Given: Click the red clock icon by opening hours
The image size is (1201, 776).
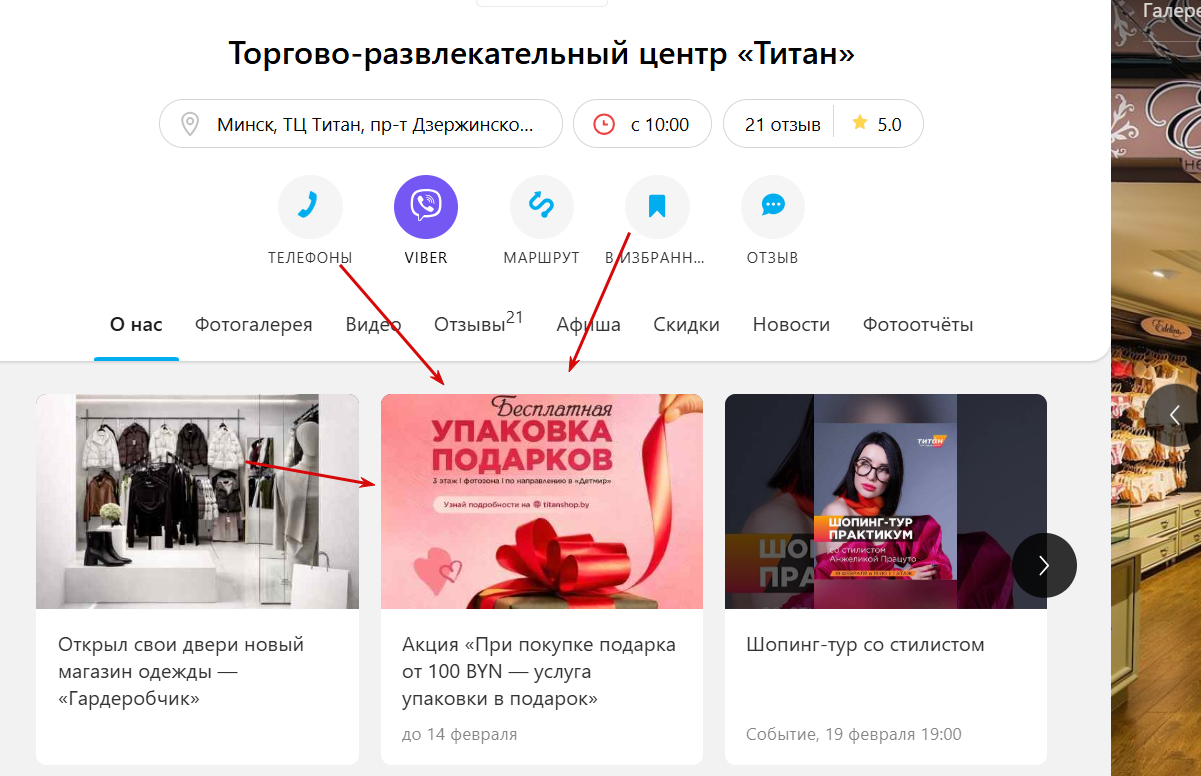Looking at the screenshot, I should coord(604,124).
